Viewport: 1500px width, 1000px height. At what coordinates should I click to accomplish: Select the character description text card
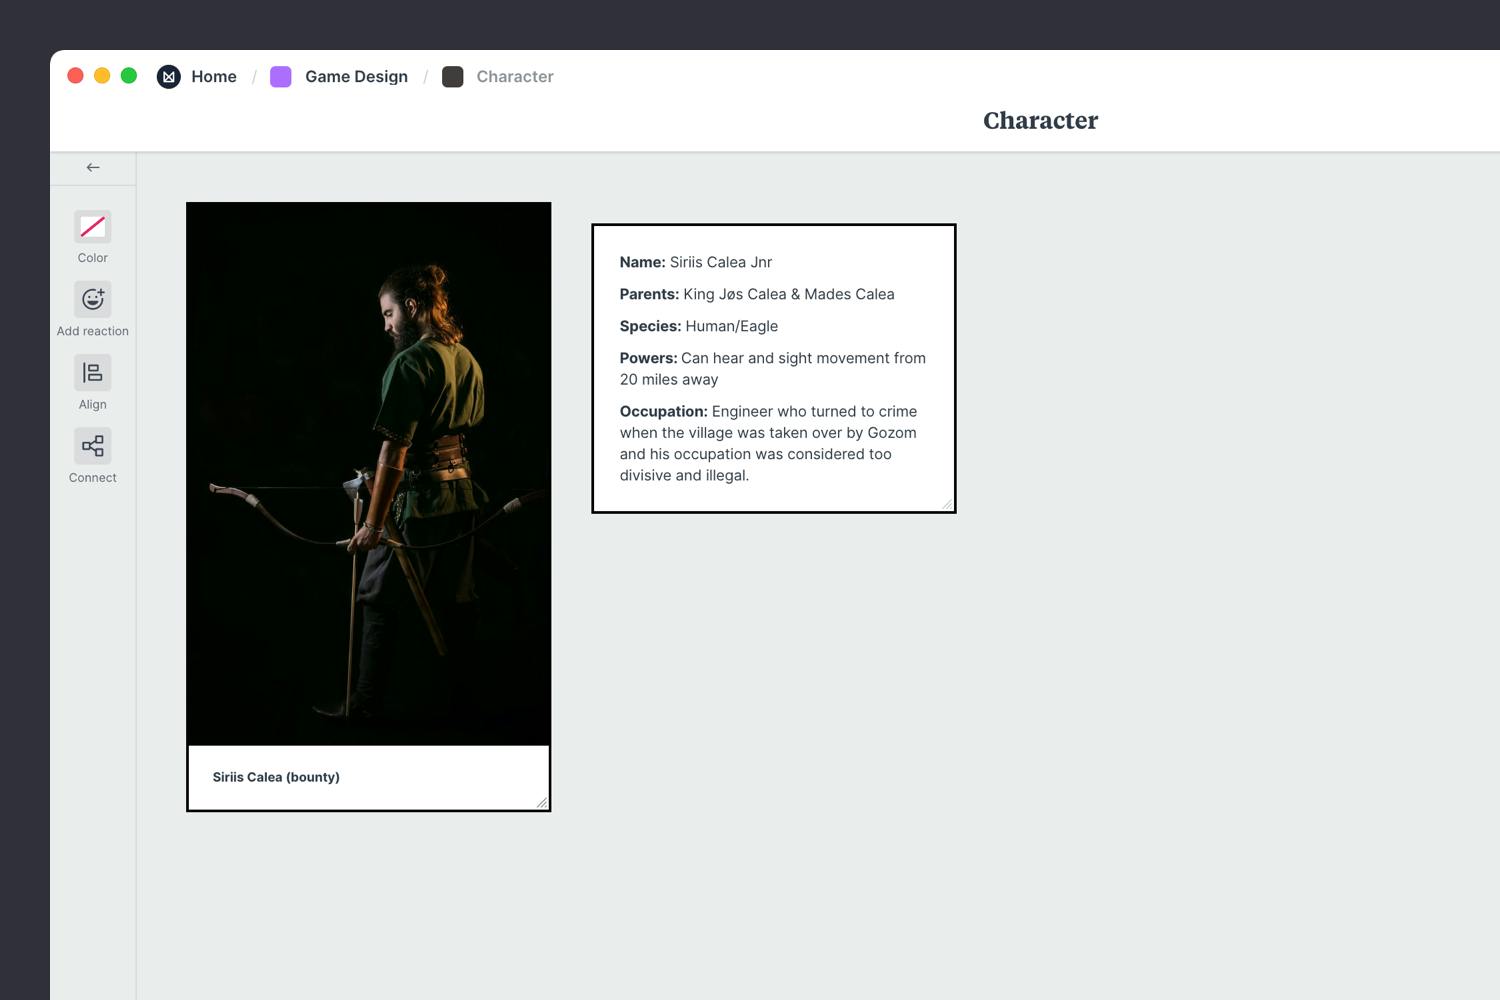[773, 368]
